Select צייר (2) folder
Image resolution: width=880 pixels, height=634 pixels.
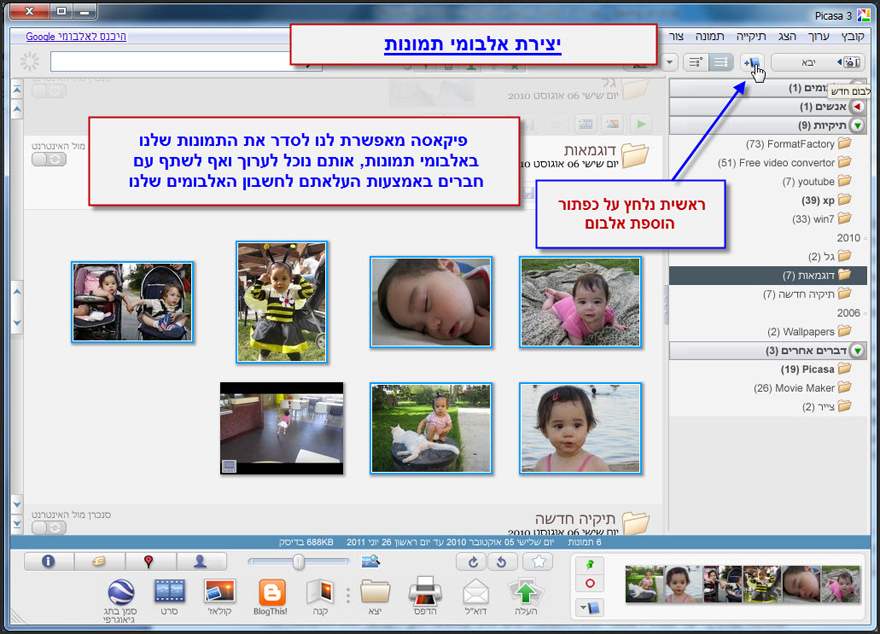827,407
